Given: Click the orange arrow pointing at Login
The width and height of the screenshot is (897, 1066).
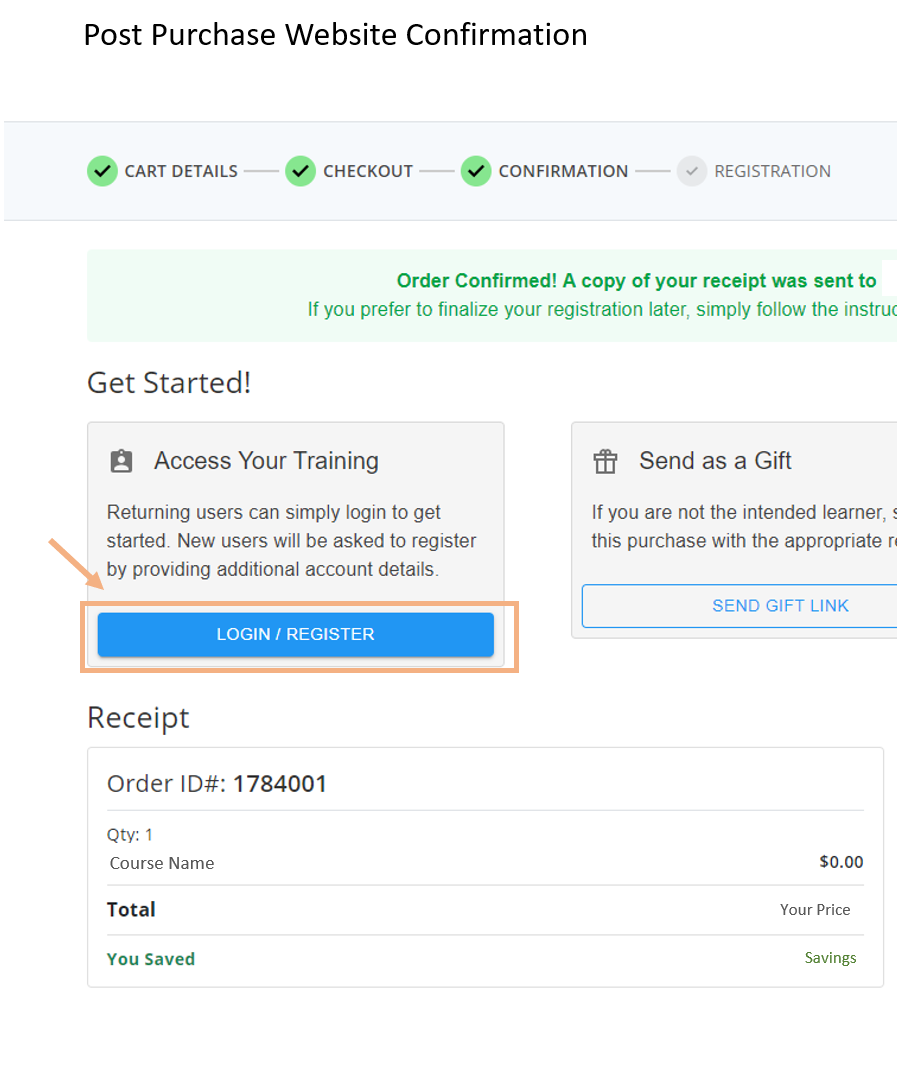Looking at the screenshot, I should point(76,564).
